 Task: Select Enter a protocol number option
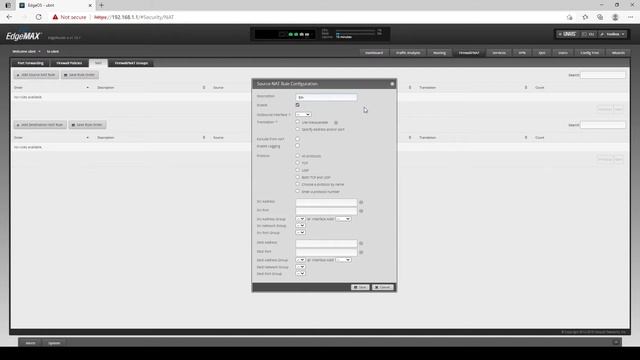[298, 191]
